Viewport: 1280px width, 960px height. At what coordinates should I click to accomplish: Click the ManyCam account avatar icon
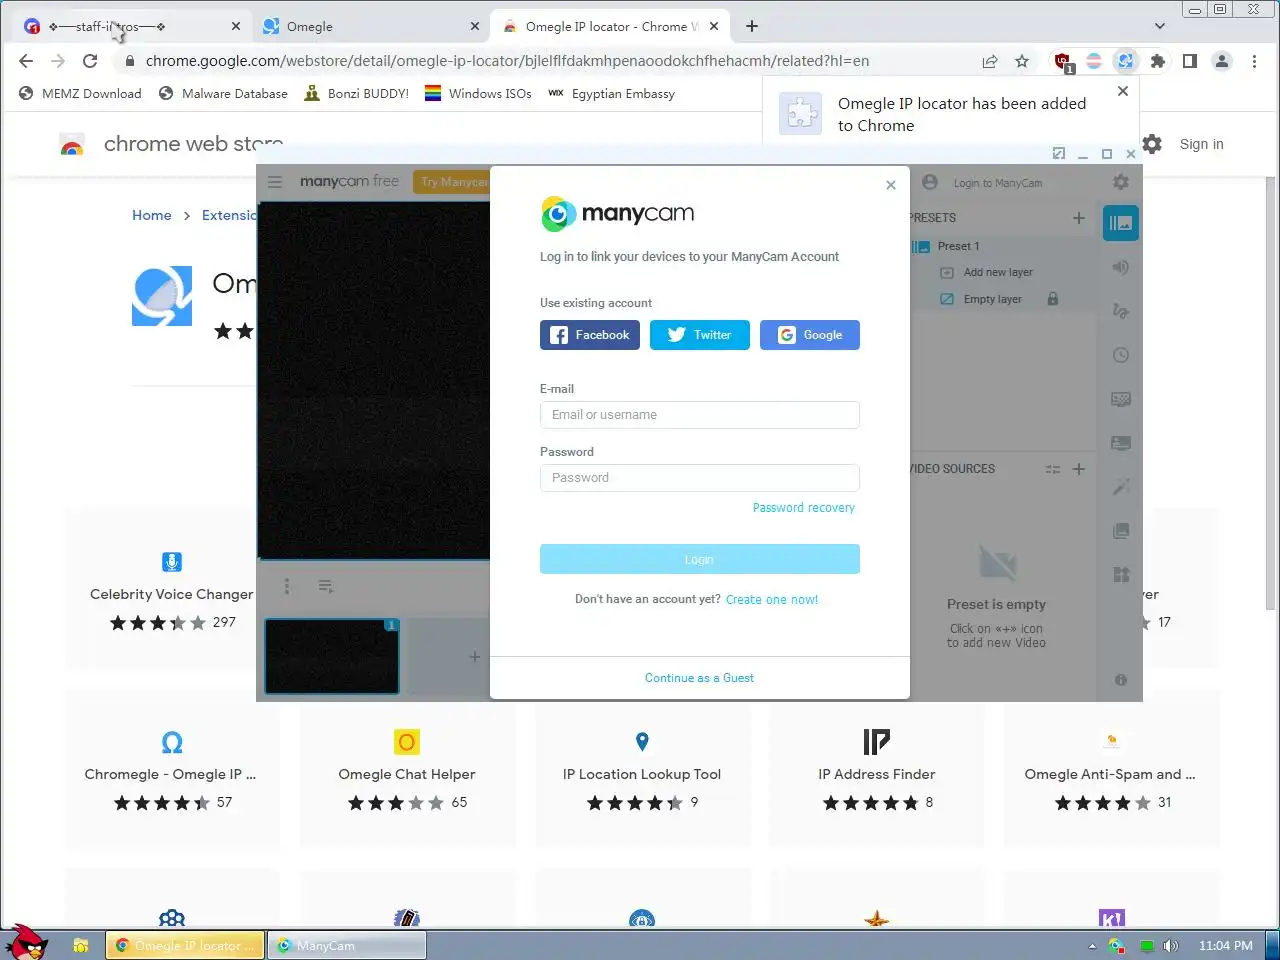(x=930, y=182)
